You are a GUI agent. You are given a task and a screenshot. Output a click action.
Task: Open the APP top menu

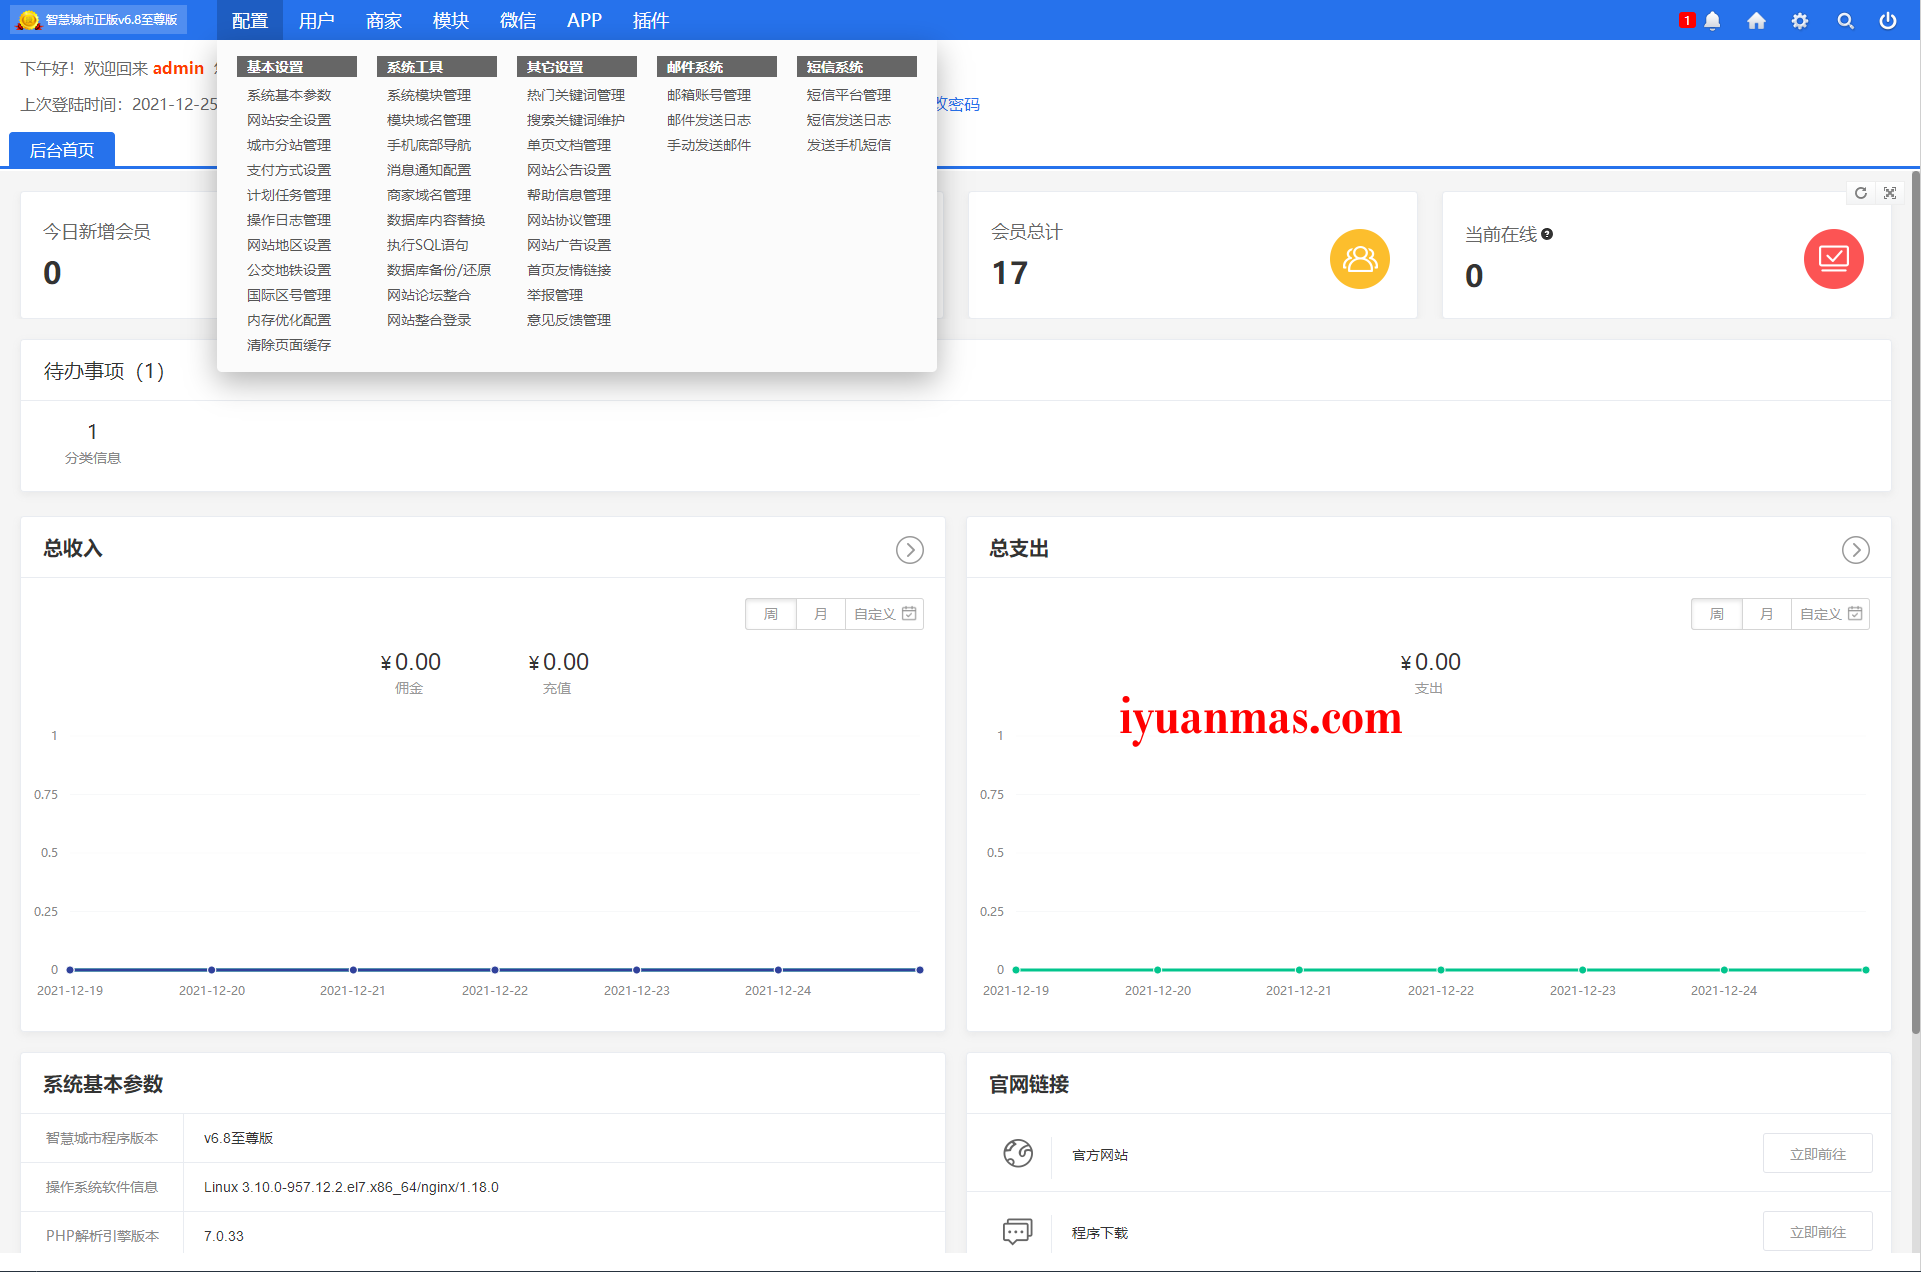tap(584, 20)
